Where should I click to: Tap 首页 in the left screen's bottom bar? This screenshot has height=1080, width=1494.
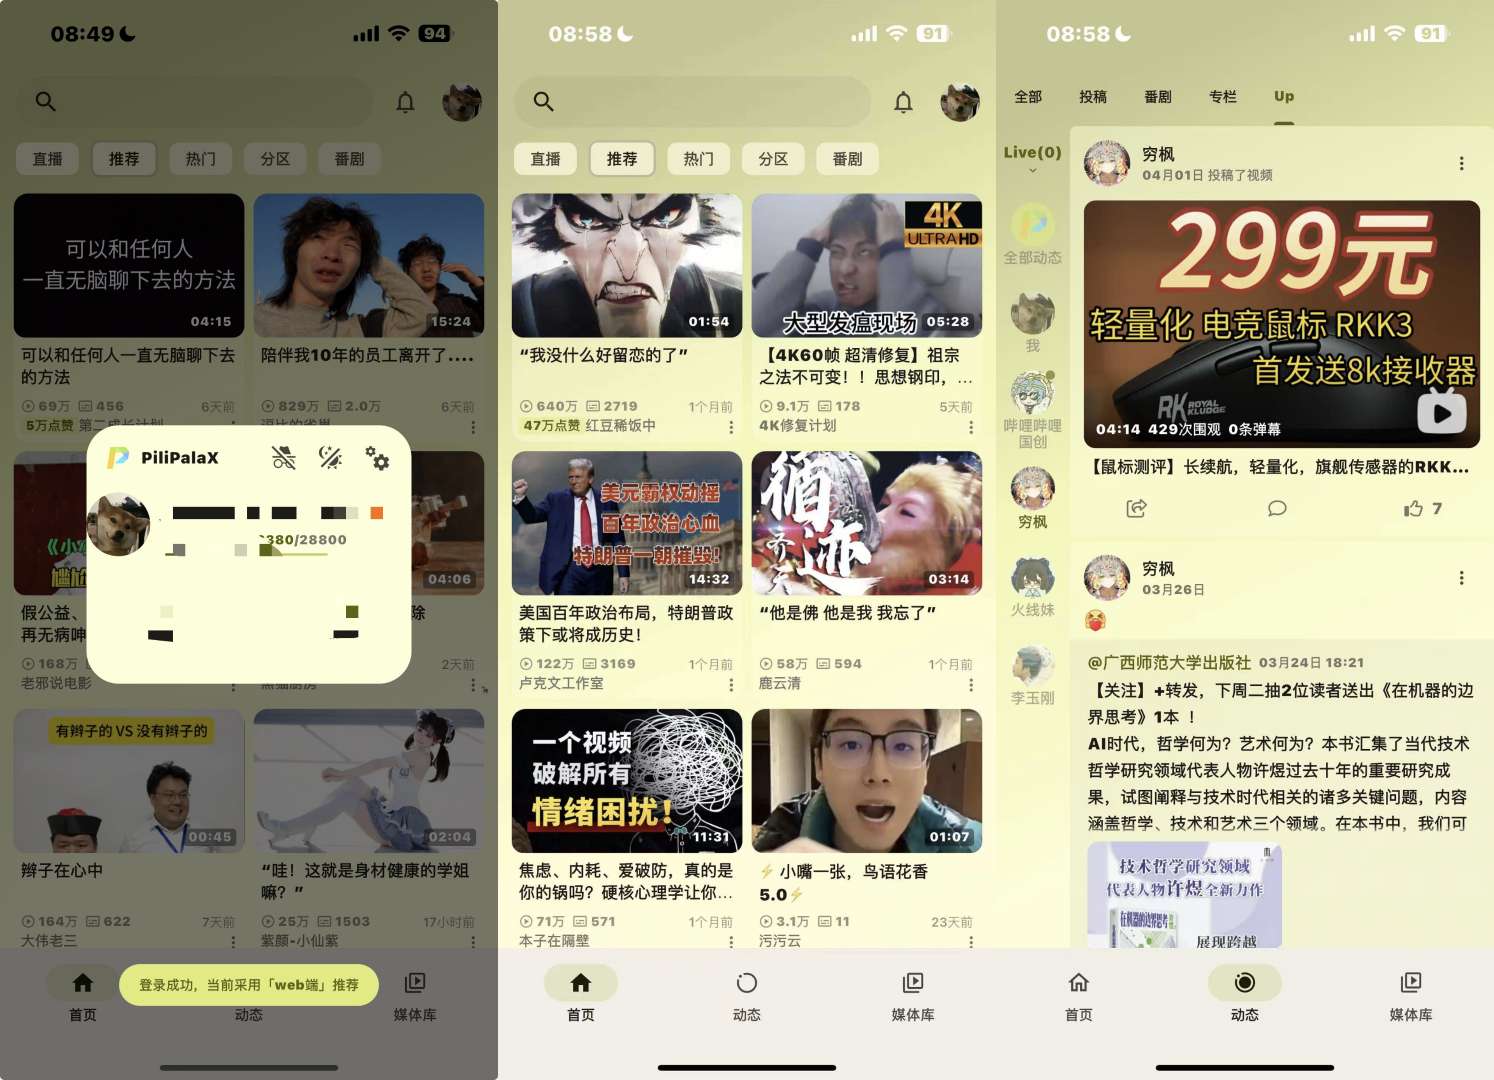83,996
